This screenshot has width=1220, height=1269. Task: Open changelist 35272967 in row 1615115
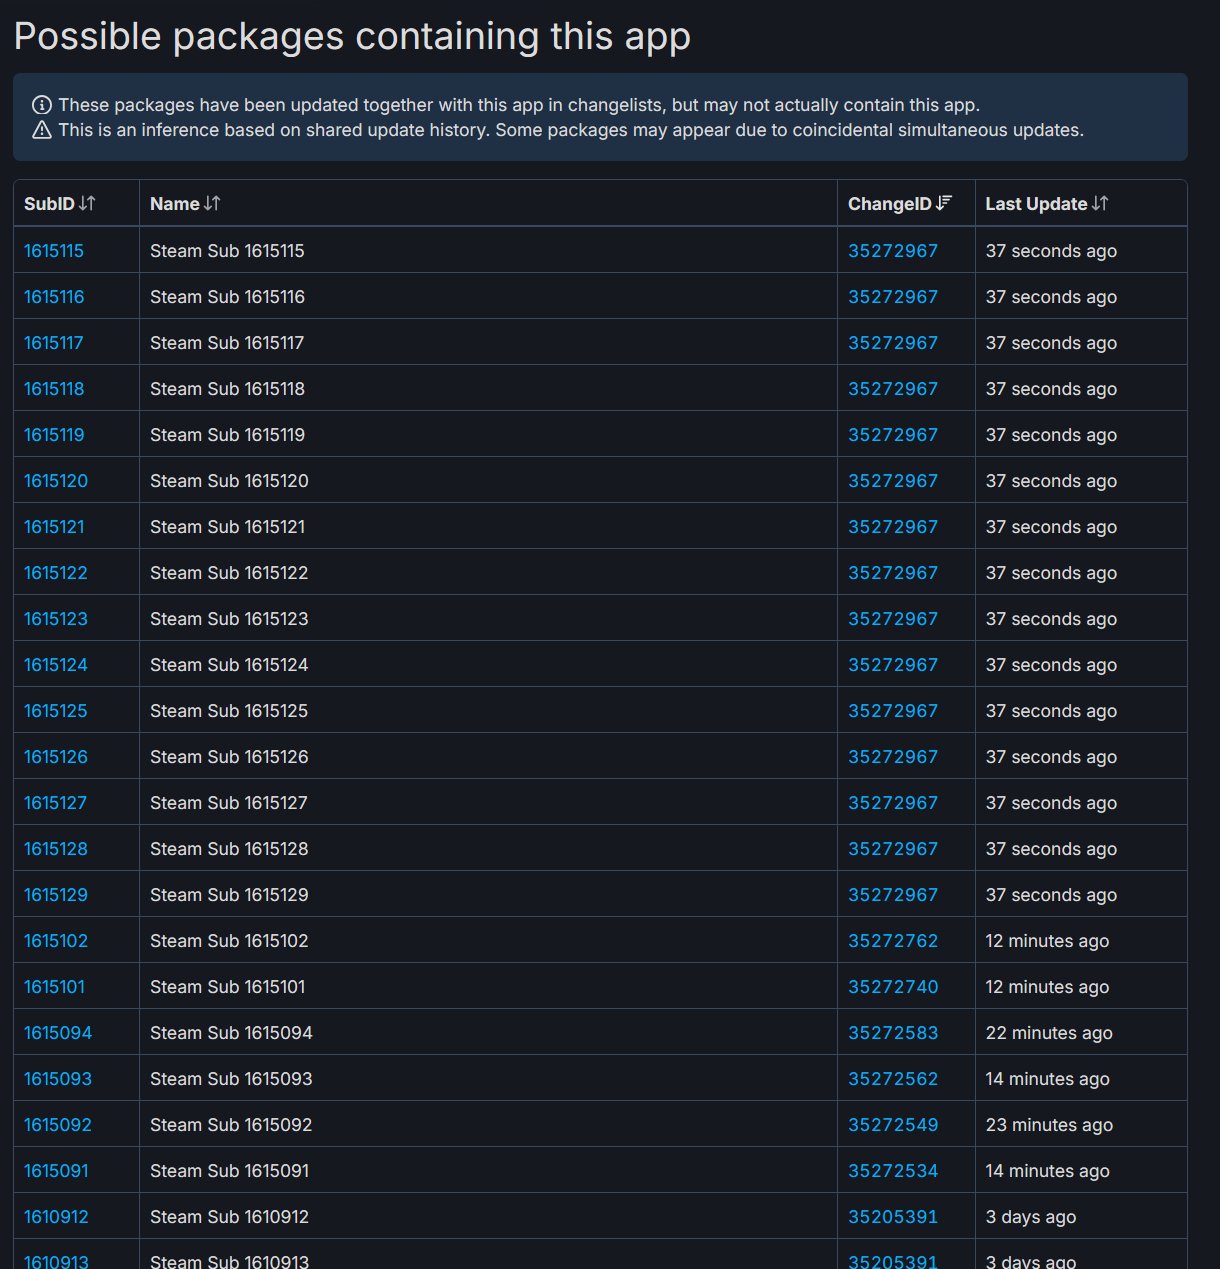pyautogui.click(x=893, y=251)
